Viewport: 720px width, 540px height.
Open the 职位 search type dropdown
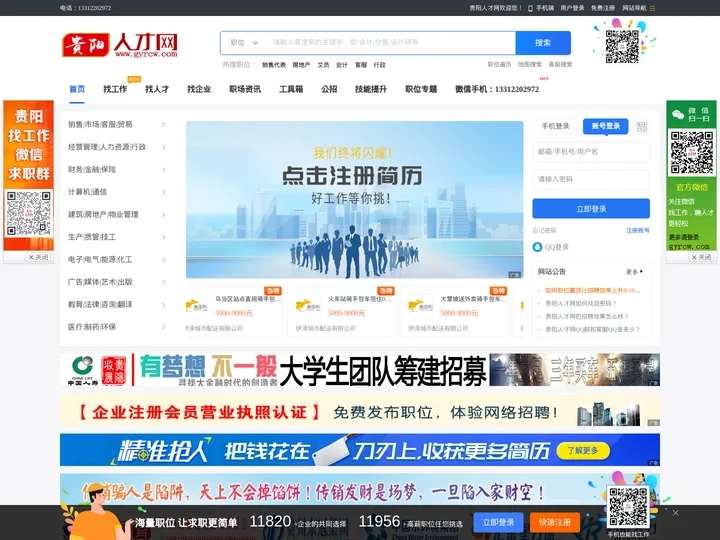tap(244, 43)
